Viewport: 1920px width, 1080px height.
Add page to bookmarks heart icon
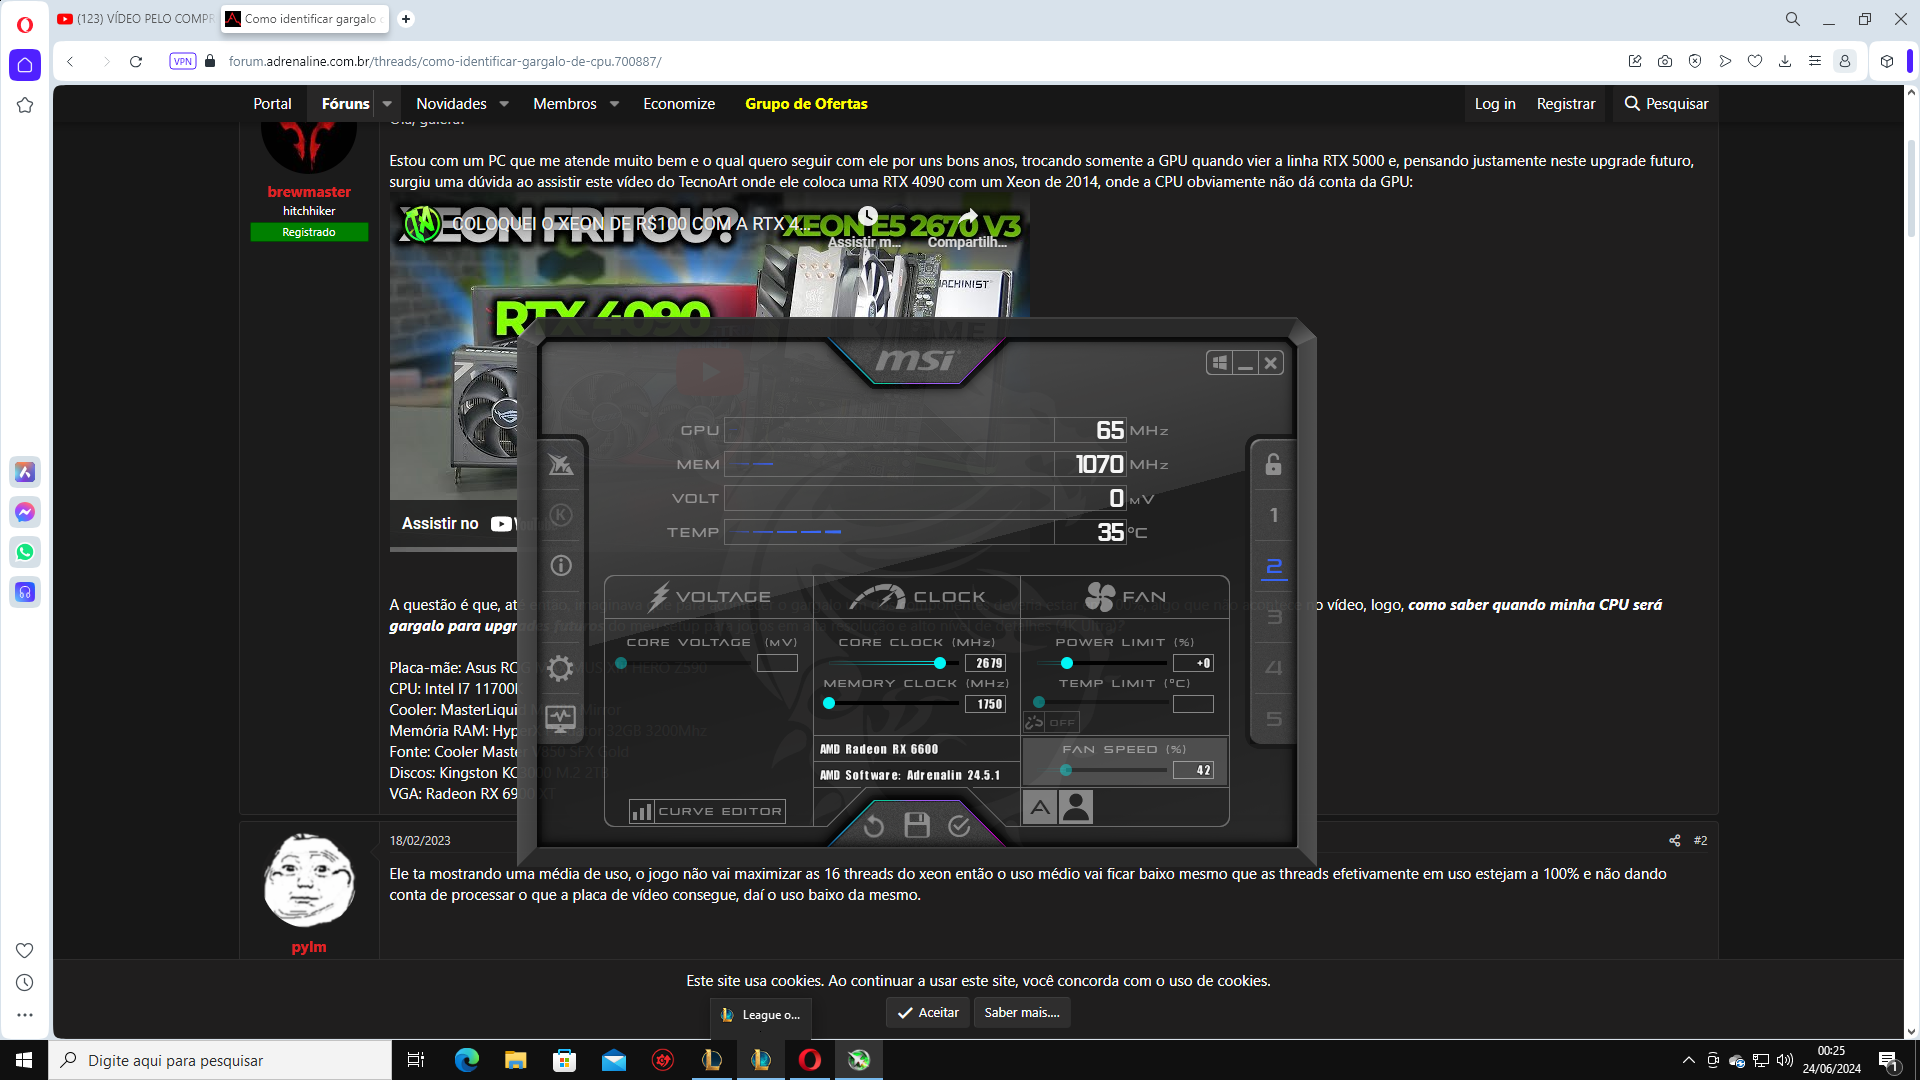click(x=1755, y=61)
